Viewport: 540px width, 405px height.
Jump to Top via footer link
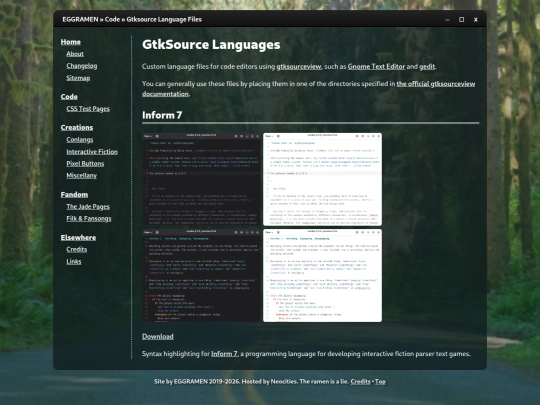(380, 382)
